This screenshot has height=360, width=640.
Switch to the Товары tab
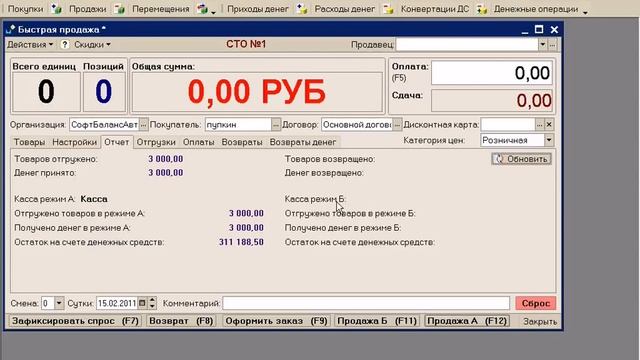coord(29,142)
